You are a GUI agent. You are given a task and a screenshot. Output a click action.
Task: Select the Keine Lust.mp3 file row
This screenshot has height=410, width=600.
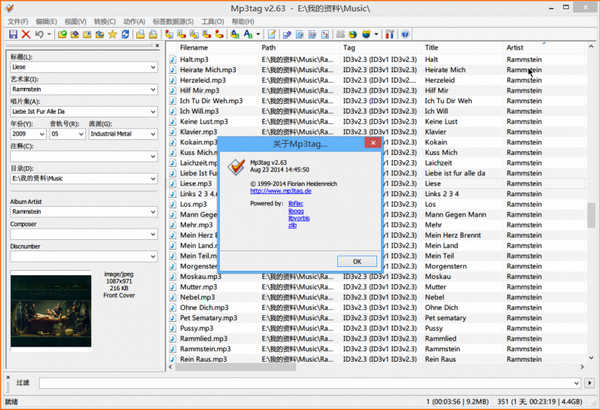click(377, 122)
